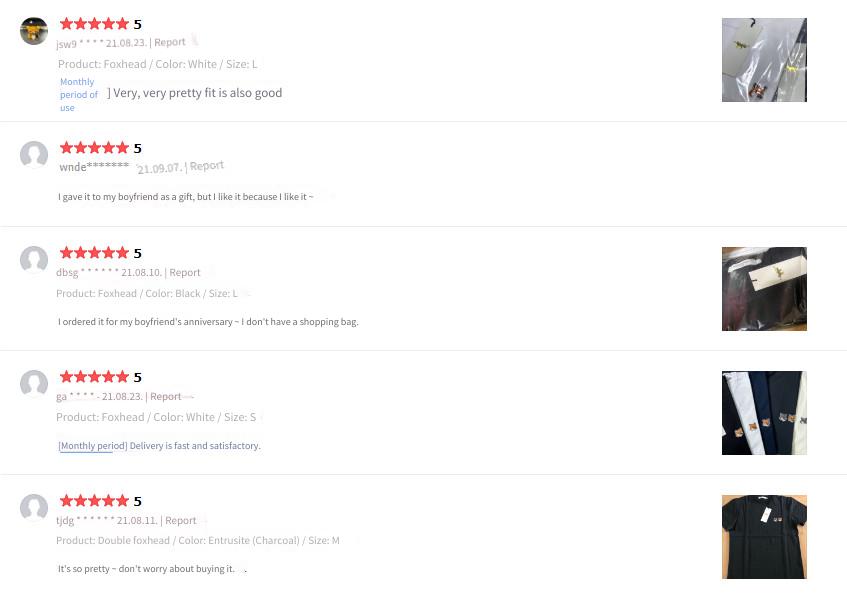Image resolution: width=847 pixels, height=596 pixels.
Task: Click the star rating on jsw9's review
Action: click(94, 24)
